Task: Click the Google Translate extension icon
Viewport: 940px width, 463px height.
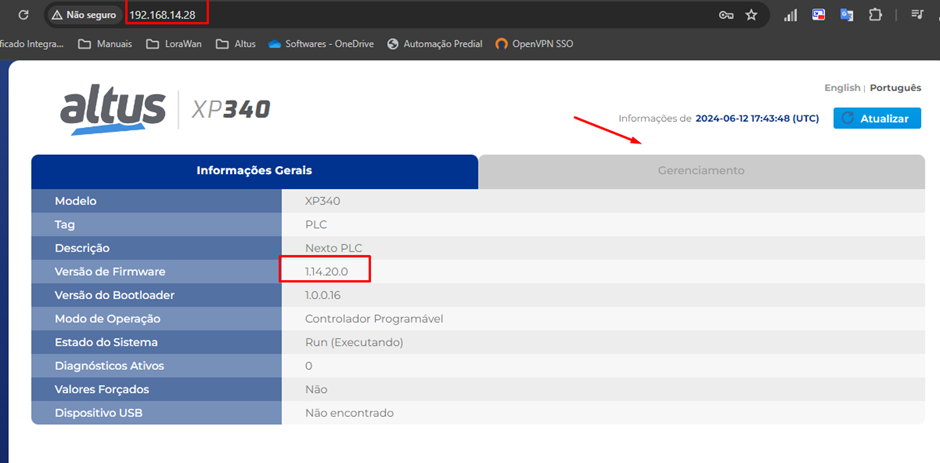Action: pyautogui.click(x=847, y=15)
